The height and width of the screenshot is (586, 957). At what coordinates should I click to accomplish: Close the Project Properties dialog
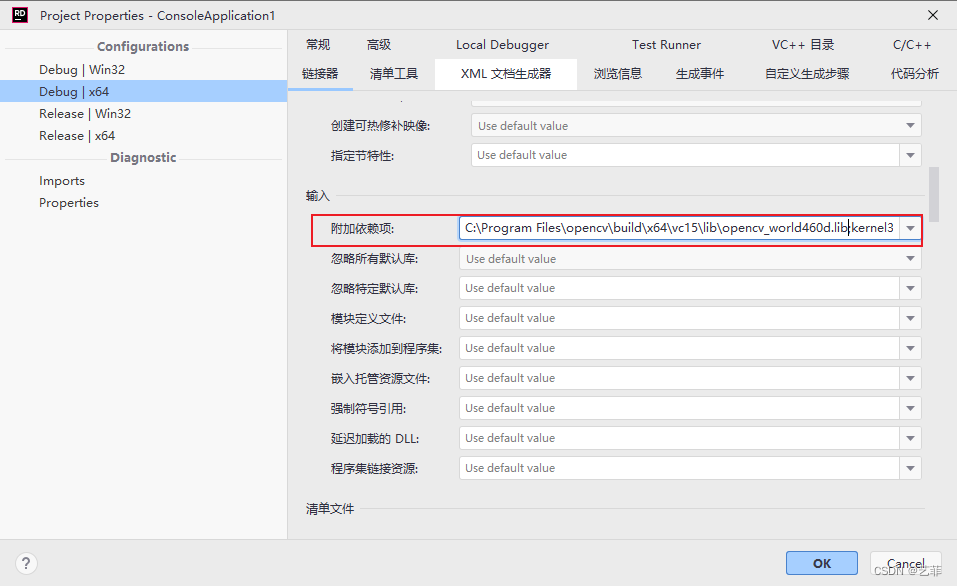[932, 15]
